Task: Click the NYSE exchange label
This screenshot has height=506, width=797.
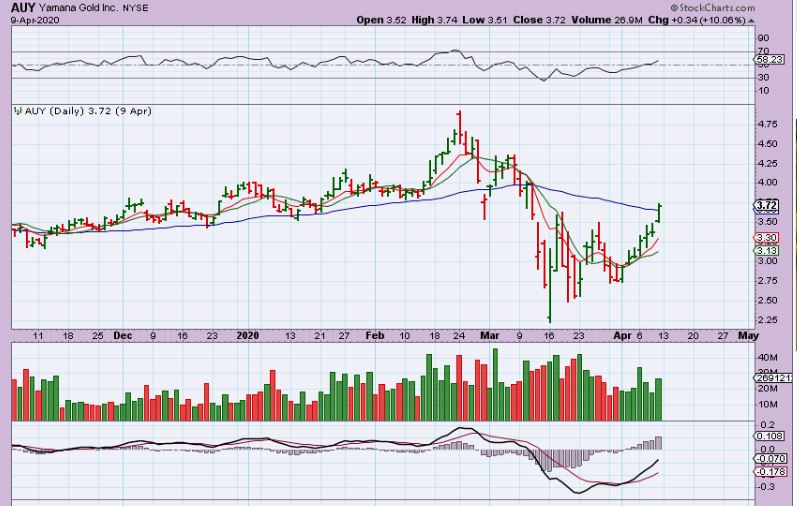Action: point(135,9)
